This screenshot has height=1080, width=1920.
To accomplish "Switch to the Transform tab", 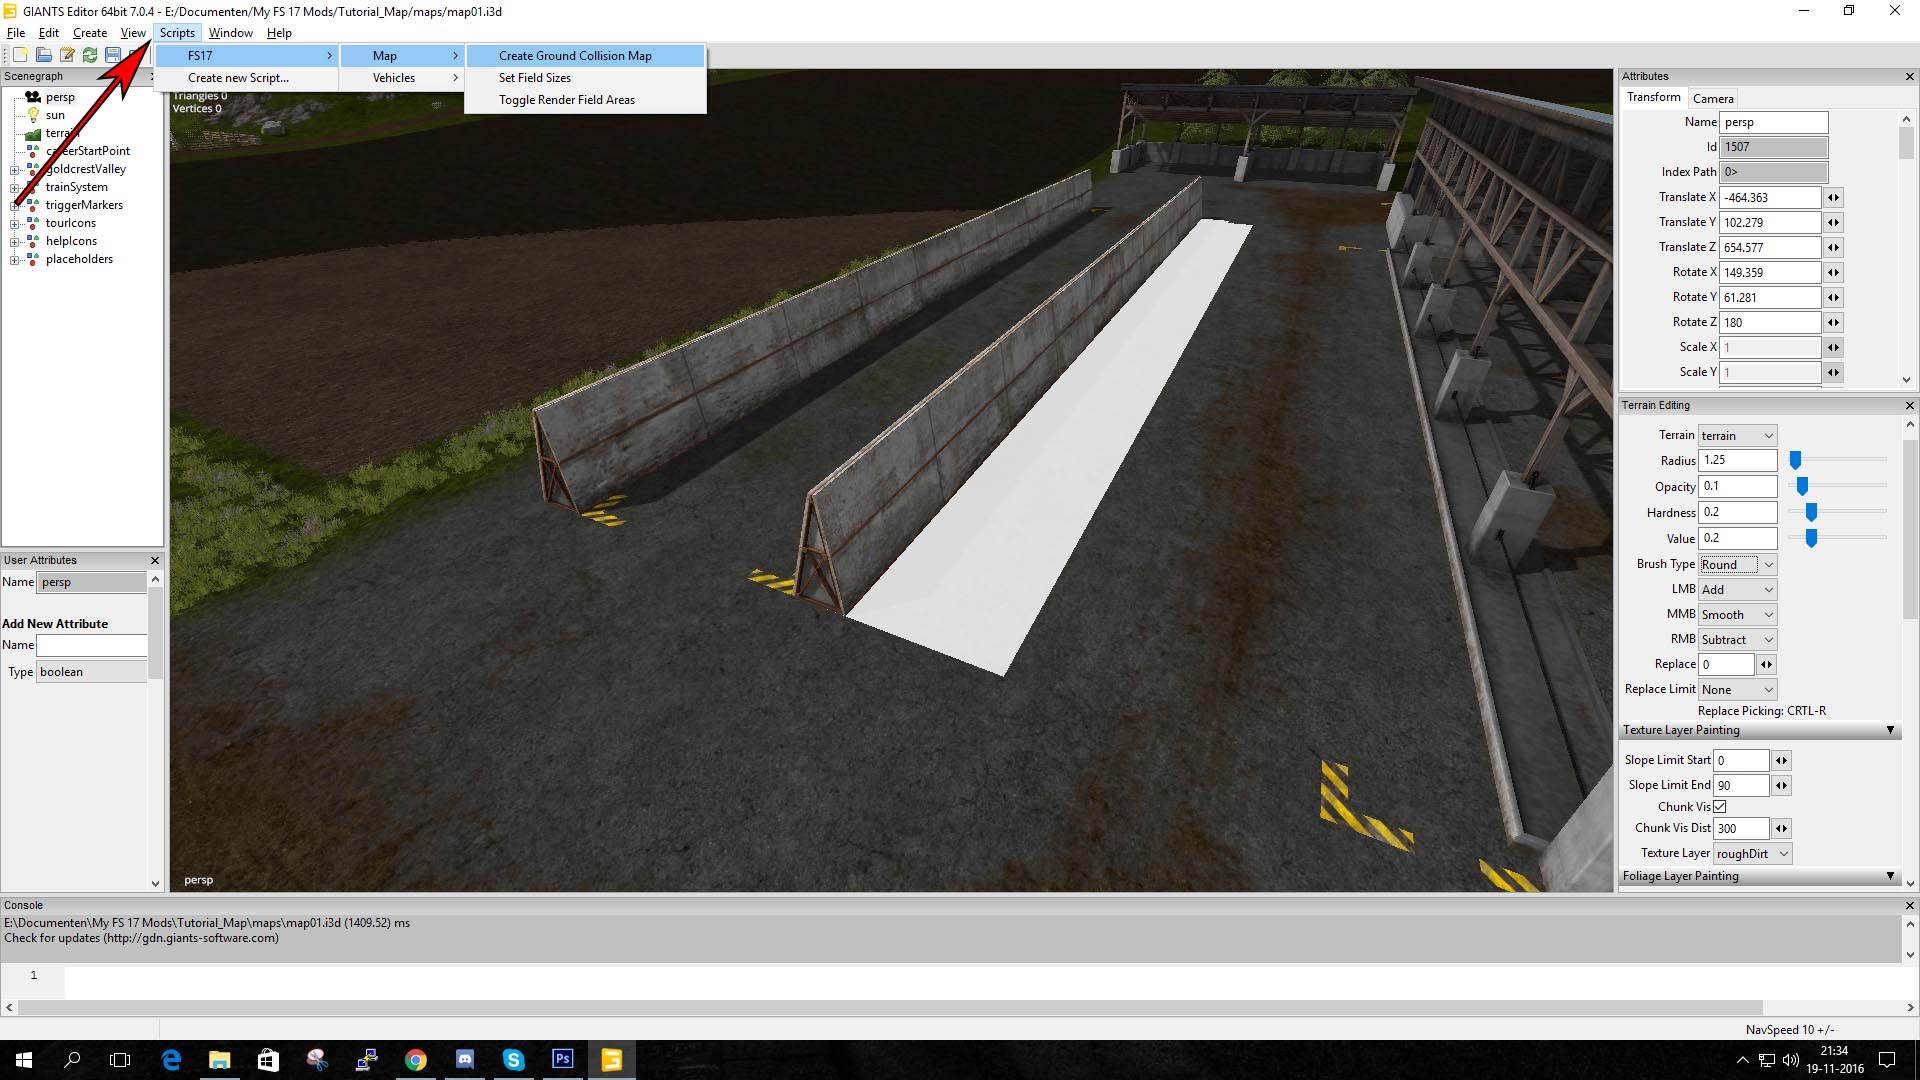I will (x=1653, y=97).
